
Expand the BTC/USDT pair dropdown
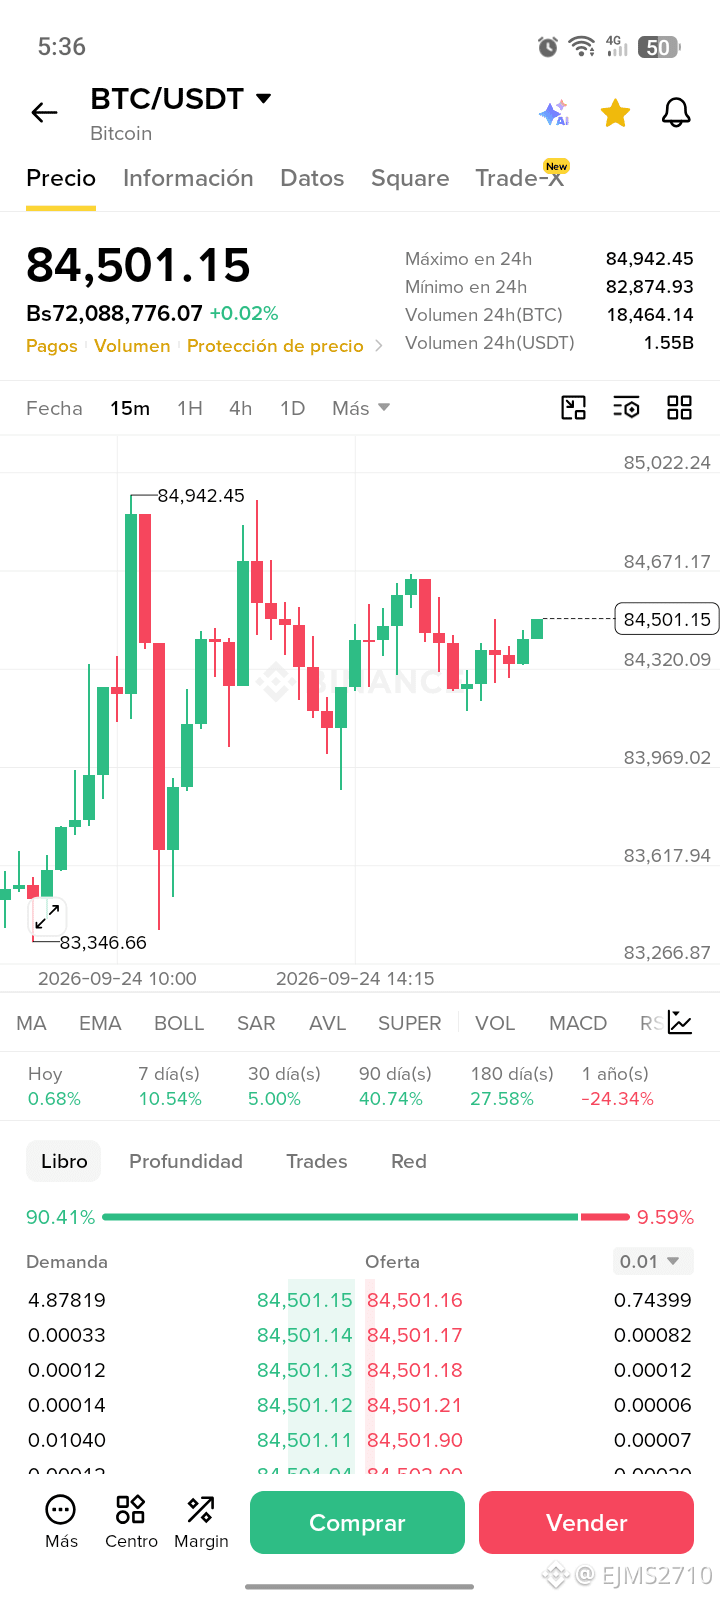click(264, 98)
